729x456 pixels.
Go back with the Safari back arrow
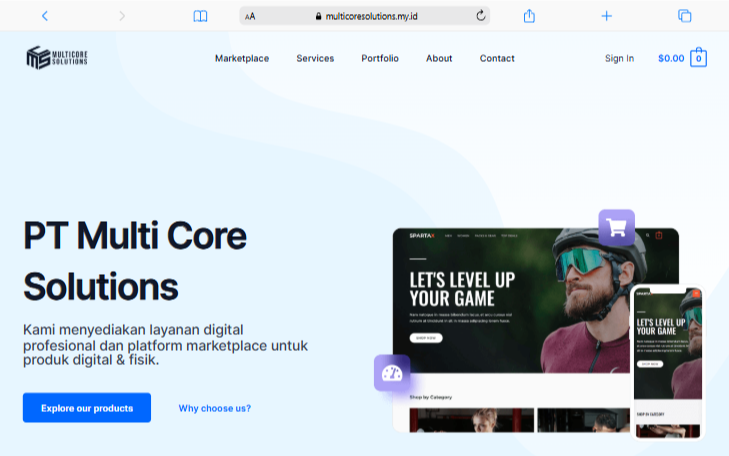(x=45, y=16)
